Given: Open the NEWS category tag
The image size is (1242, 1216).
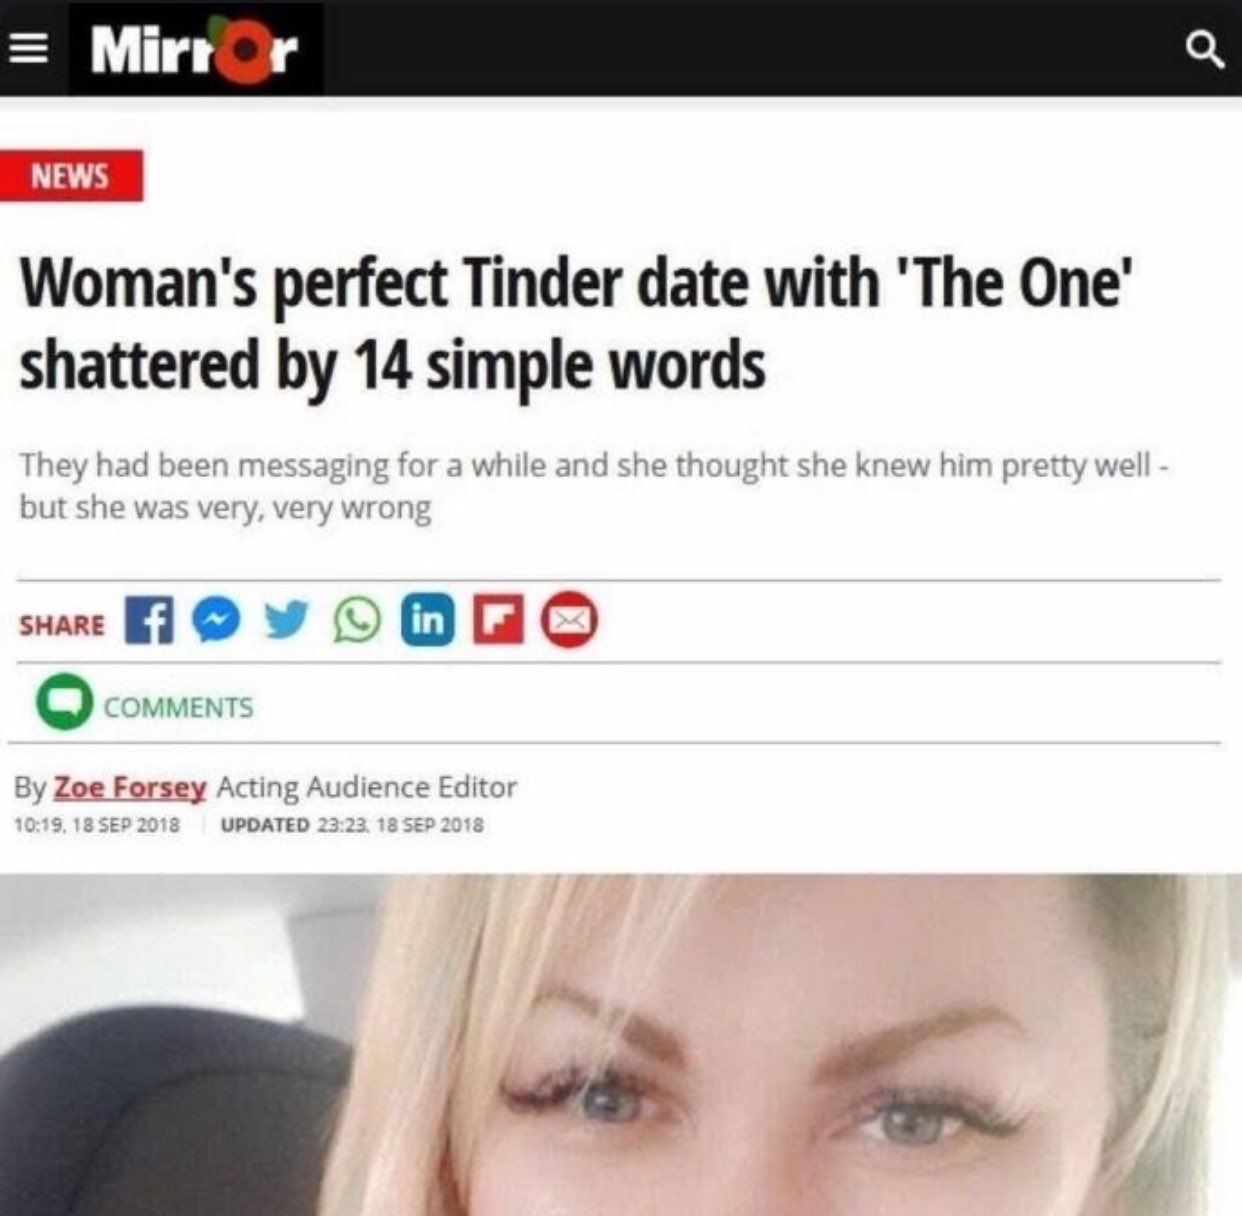Looking at the screenshot, I should [71, 176].
